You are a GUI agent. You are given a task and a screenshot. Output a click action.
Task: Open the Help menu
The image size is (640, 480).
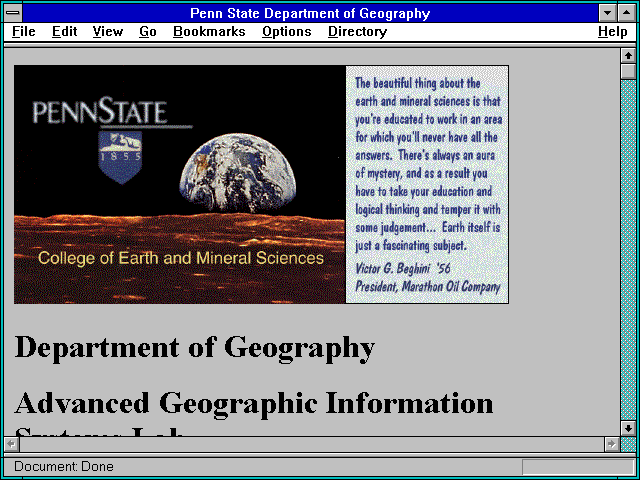(x=613, y=32)
